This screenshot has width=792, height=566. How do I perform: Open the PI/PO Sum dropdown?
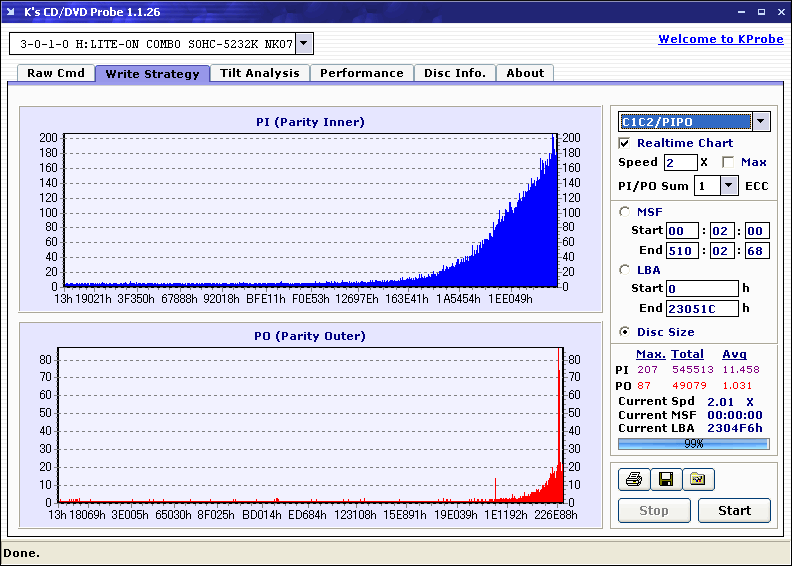(x=728, y=186)
